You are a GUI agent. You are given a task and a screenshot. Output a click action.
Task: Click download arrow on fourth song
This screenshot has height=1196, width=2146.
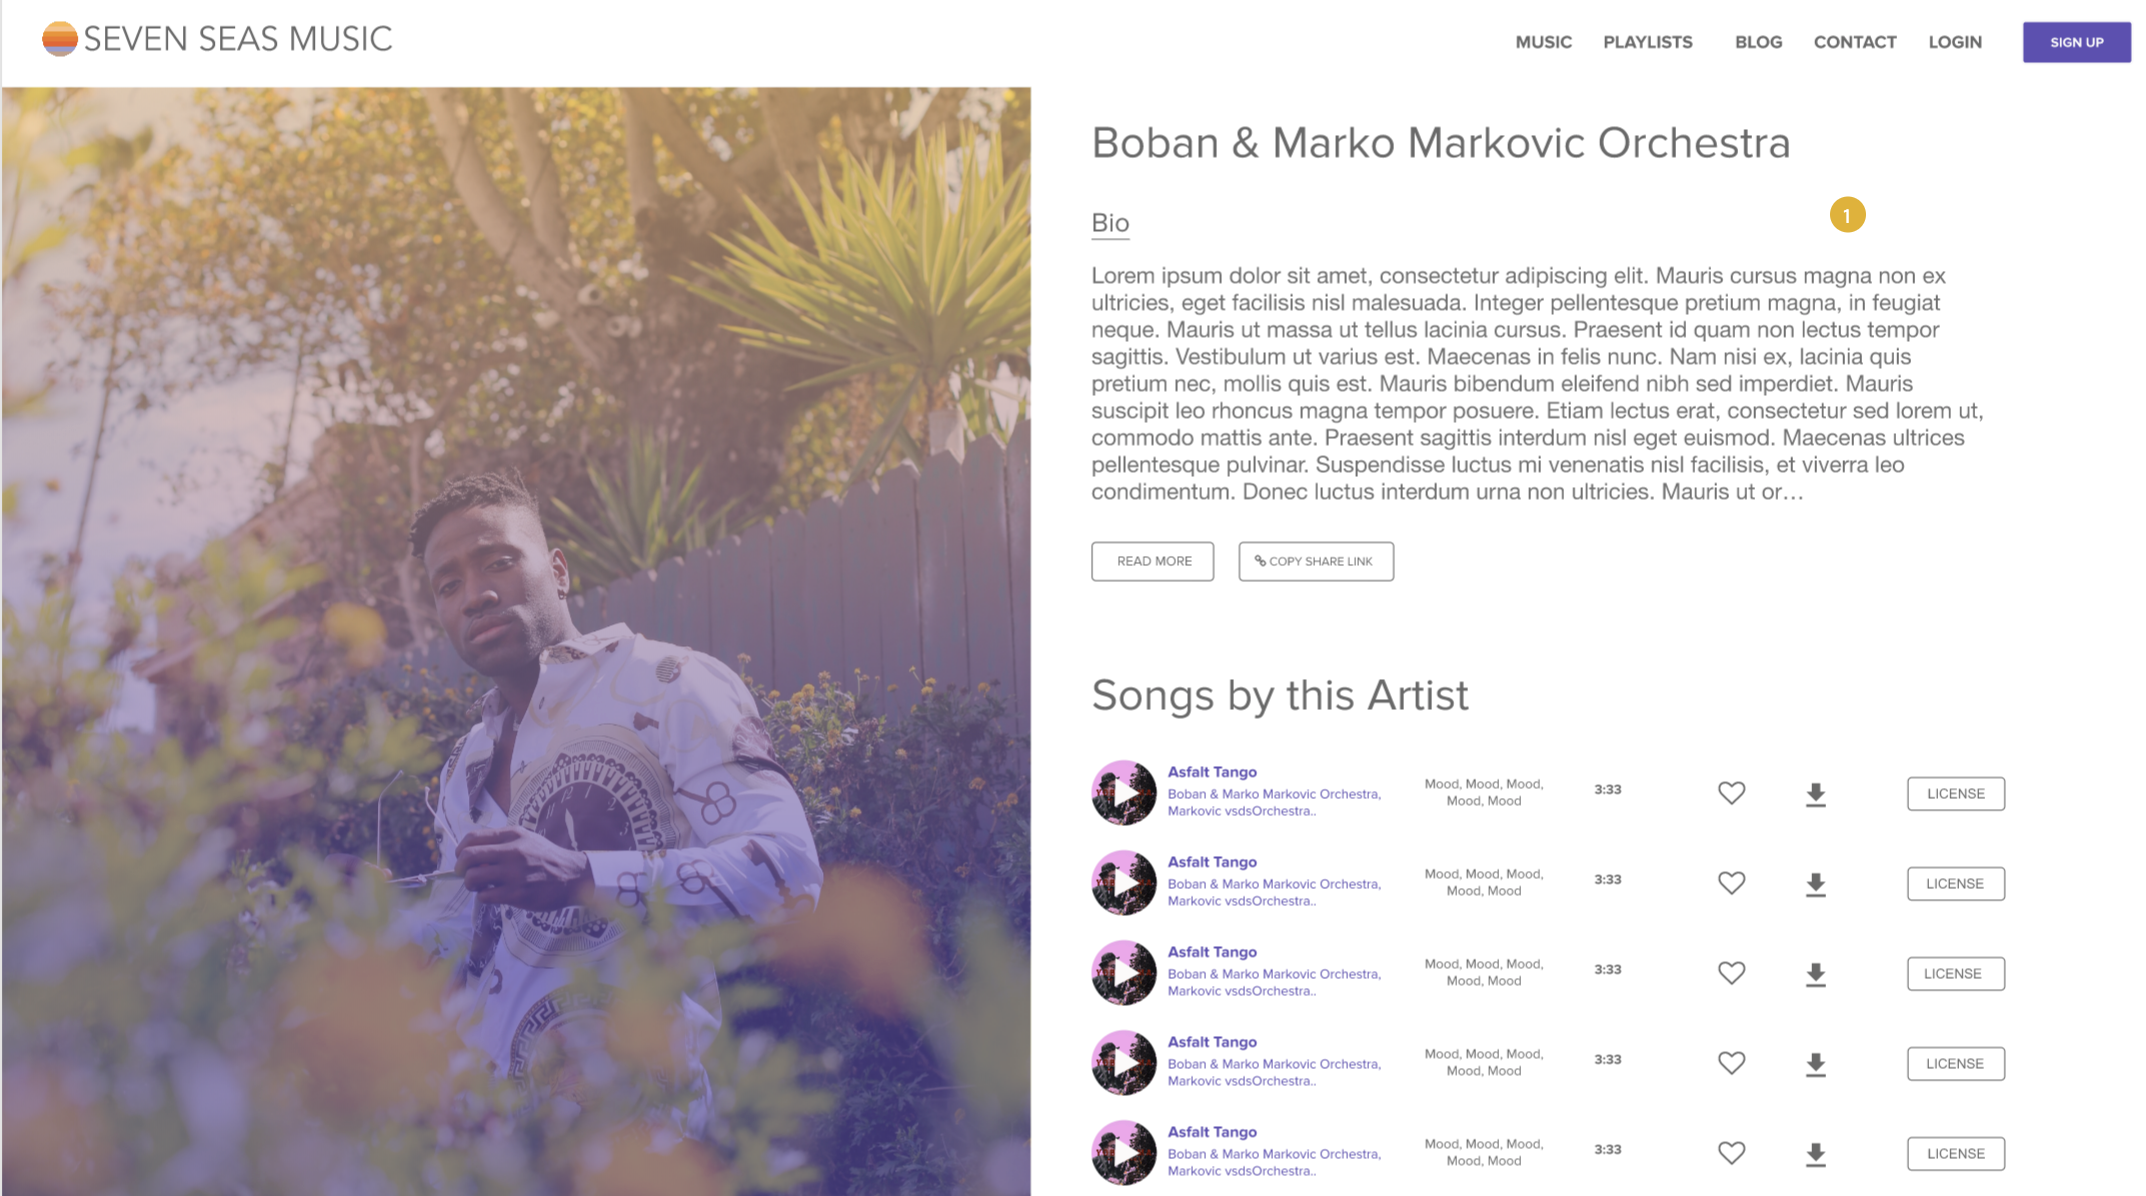[x=1816, y=1065]
